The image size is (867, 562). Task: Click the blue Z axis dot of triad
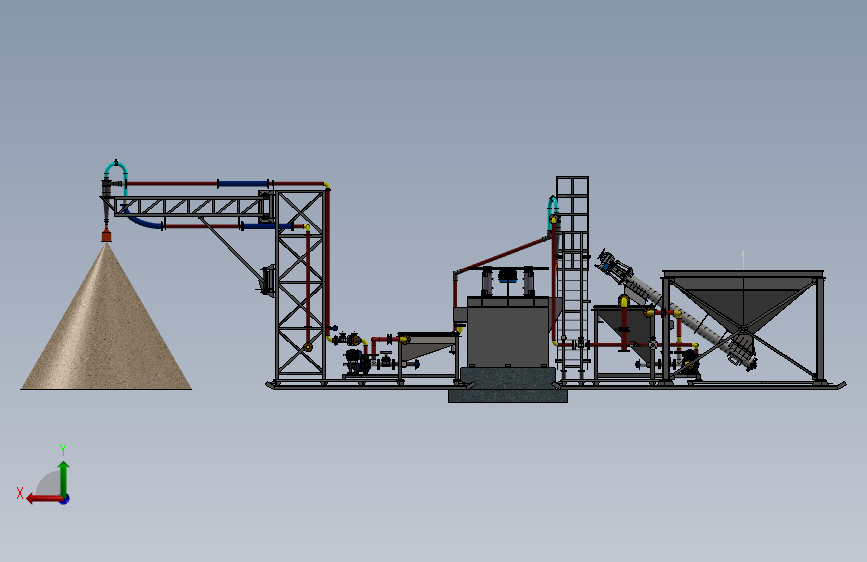pos(65,499)
